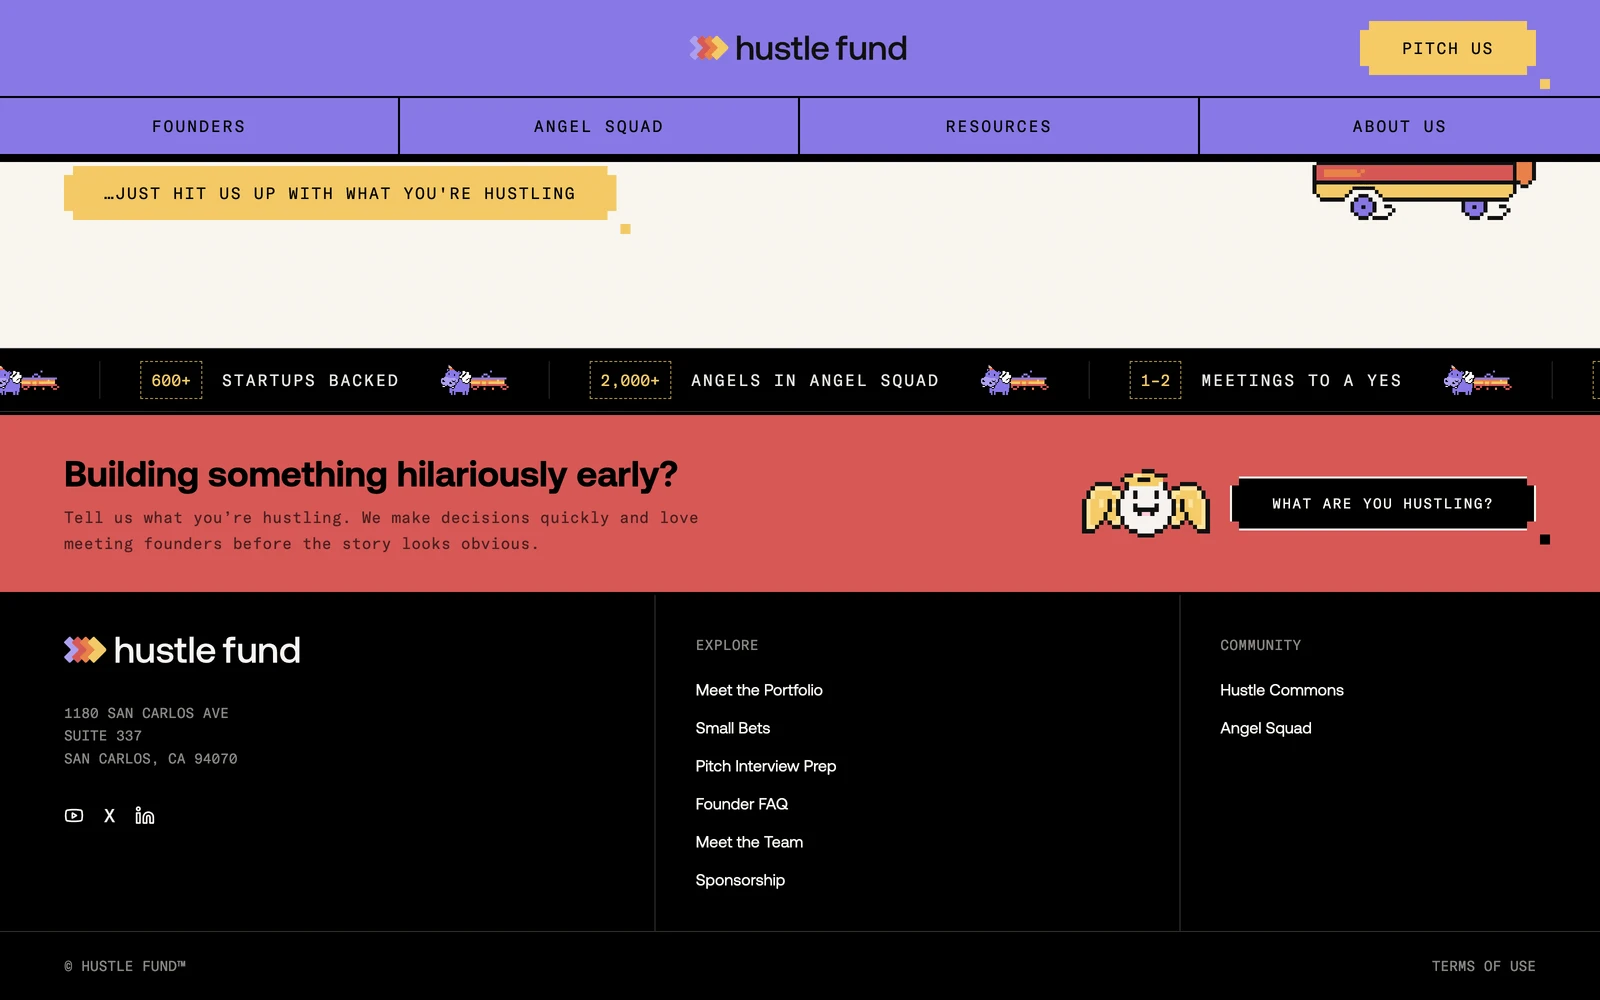
Task: Open Meet the Portfolio link
Action: (x=759, y=690)
